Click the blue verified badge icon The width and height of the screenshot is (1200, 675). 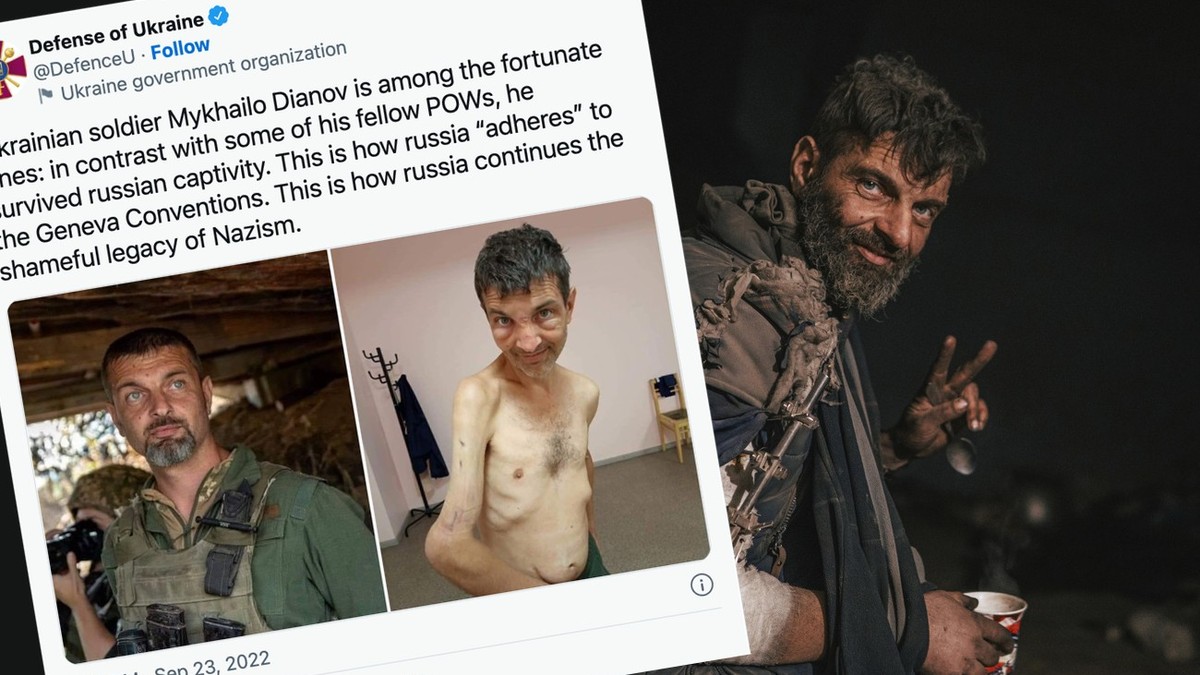217,16
